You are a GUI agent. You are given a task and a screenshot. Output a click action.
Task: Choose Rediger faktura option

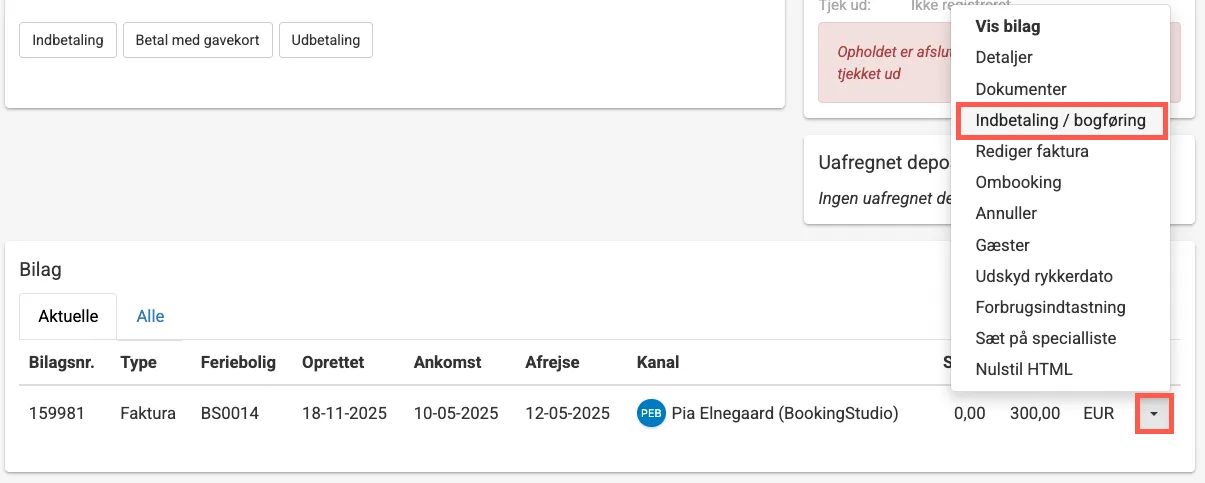point(1032,152)
